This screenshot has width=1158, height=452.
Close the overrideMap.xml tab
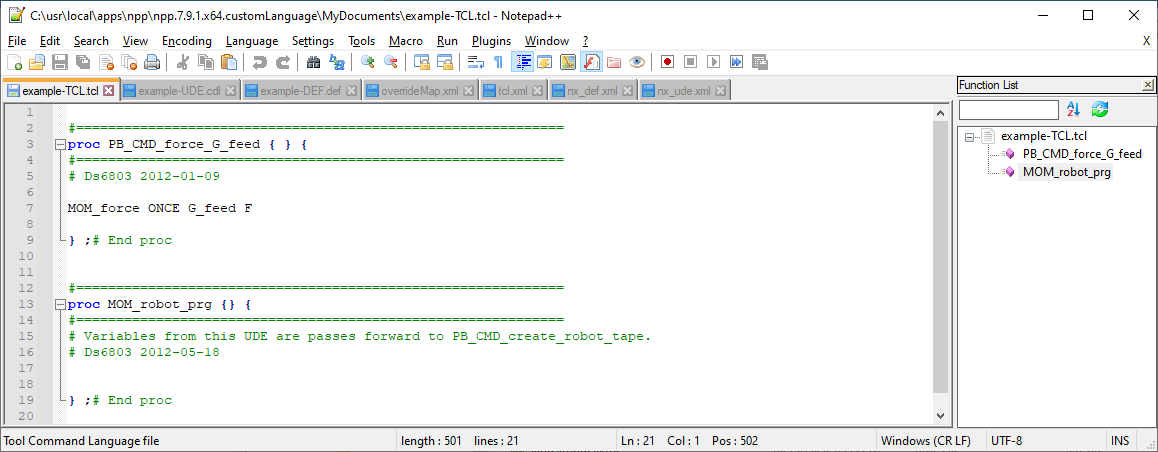point(467,91)
